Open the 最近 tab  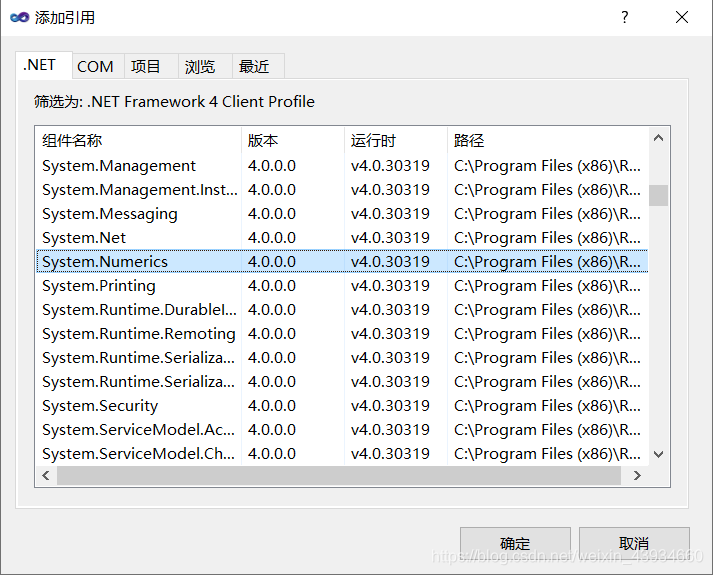[x=254, y=66]
